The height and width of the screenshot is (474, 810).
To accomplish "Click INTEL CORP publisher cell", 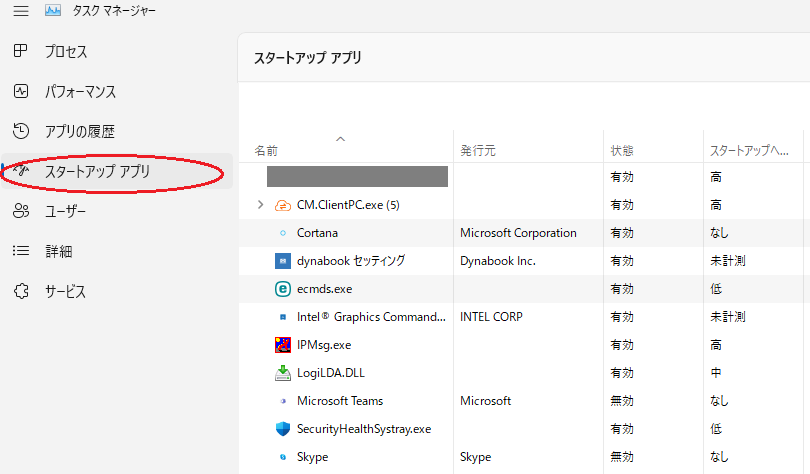I will (x=491, y=317).
